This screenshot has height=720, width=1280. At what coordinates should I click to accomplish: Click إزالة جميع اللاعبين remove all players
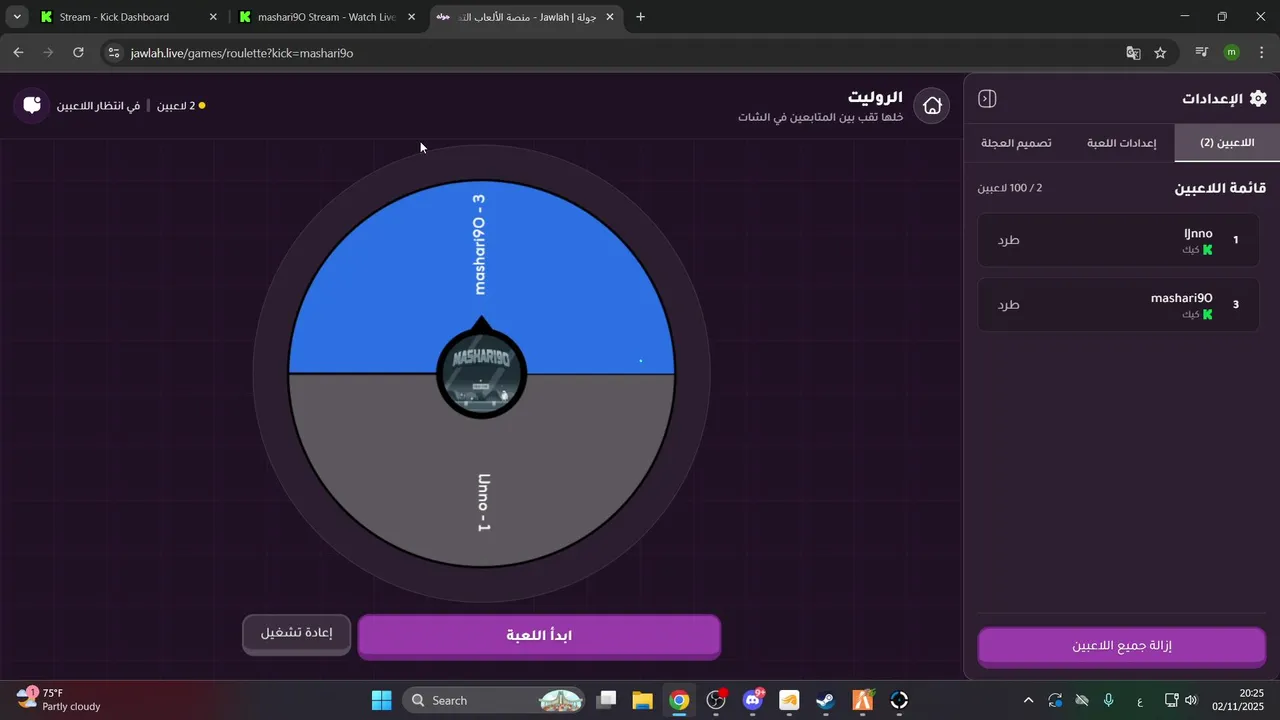click(1122, 646)
